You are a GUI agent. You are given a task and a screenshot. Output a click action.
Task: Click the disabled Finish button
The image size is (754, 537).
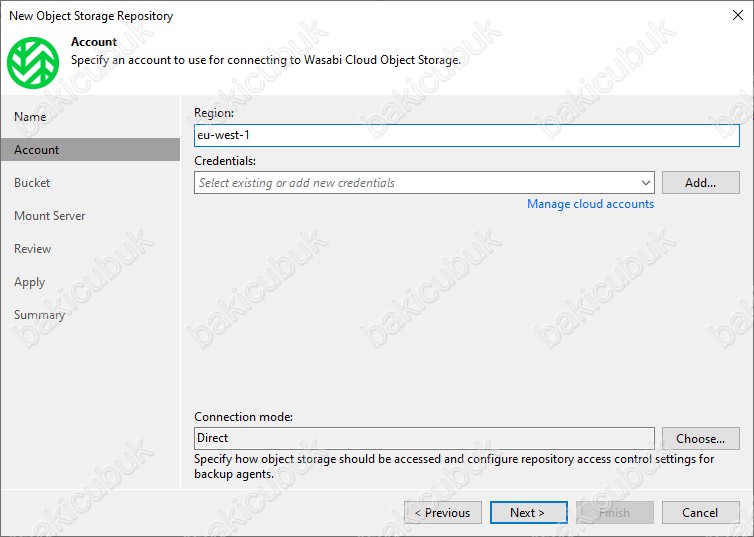click(x=615, y=512)
